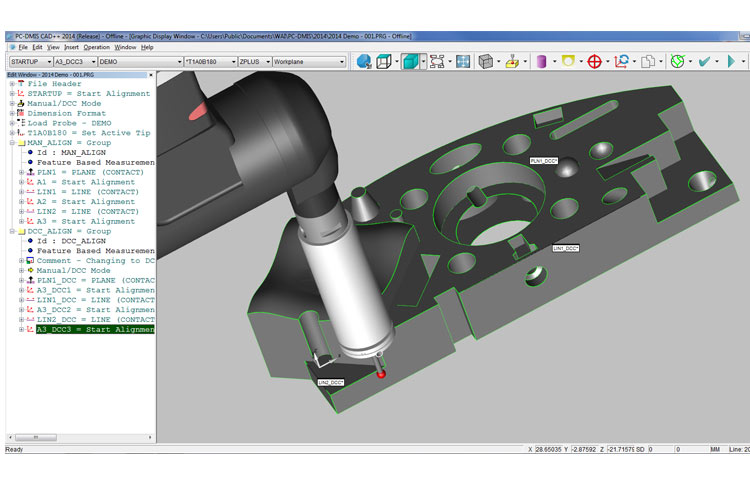Screen dimensions: 750x500
Task: Click the teal execute play arrow
Action: [731, 61]
